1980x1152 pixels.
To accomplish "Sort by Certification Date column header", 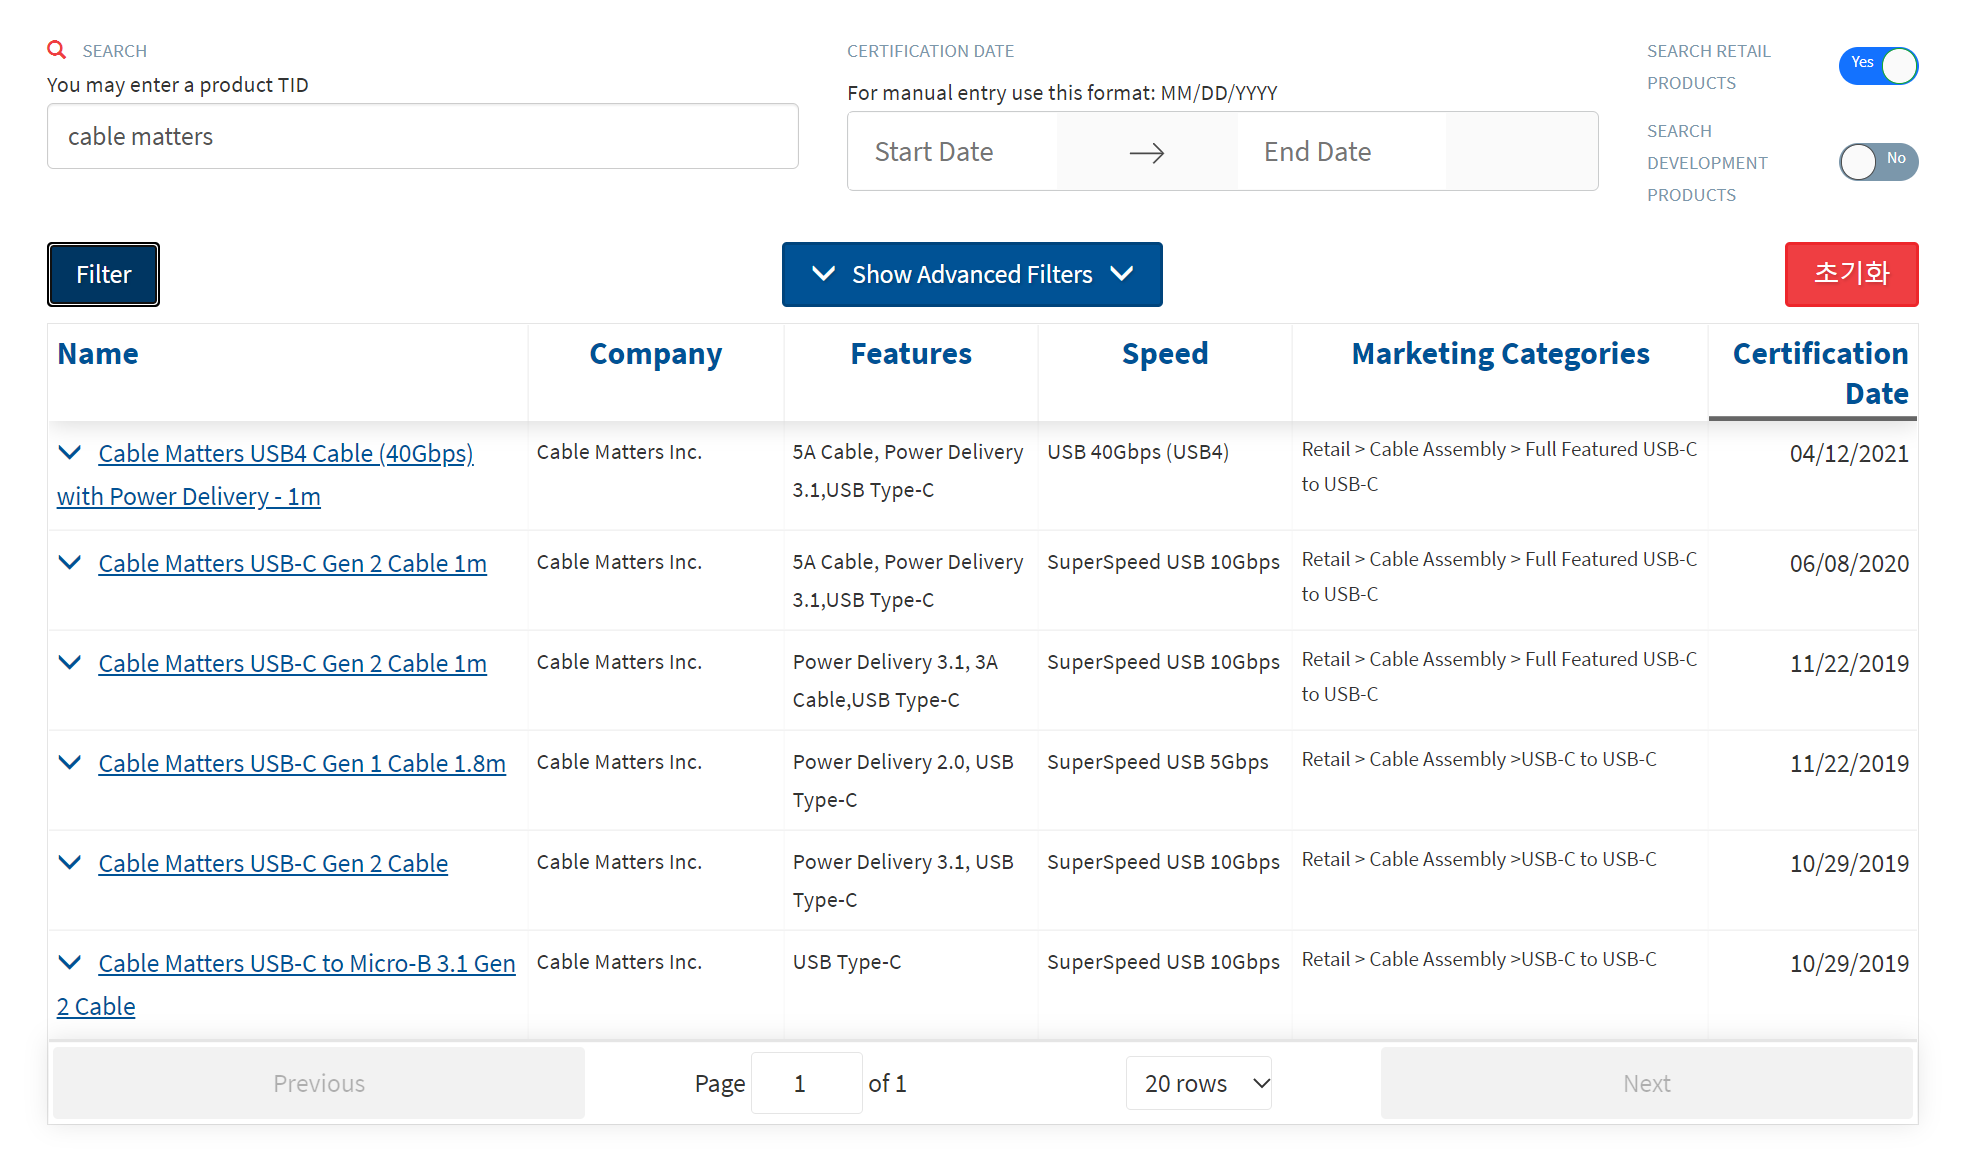I will point(1819,372).
